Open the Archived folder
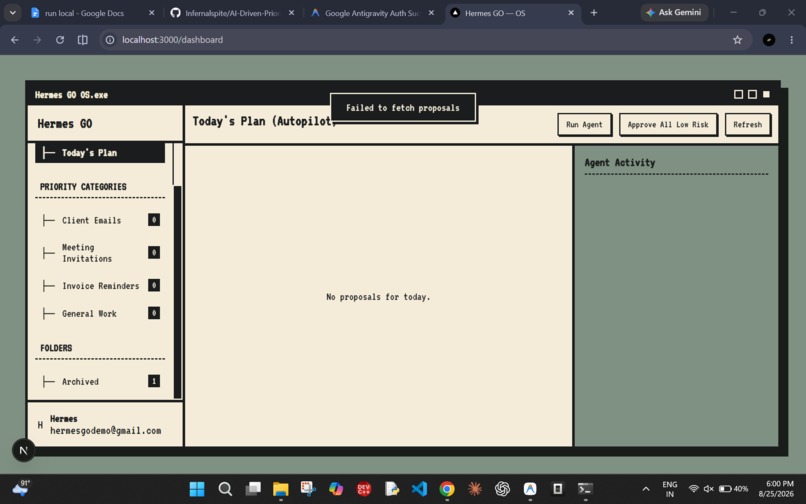This screenshot has width=806, height=504. 100,381
